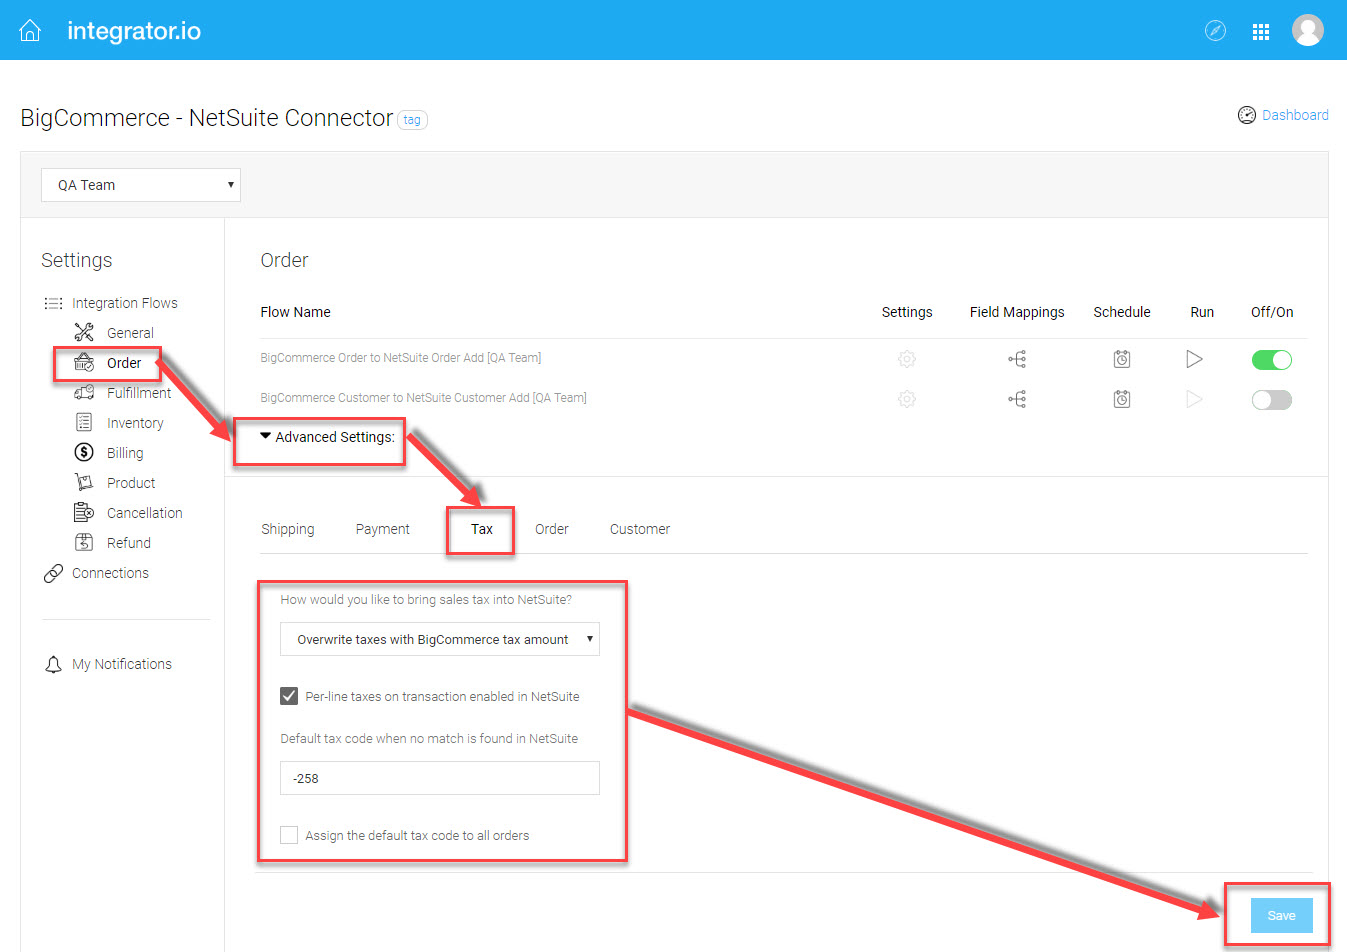Open field mappings for Order Add flow
The width and height of the screenshot is (1347, 952).
[1017, 359]
